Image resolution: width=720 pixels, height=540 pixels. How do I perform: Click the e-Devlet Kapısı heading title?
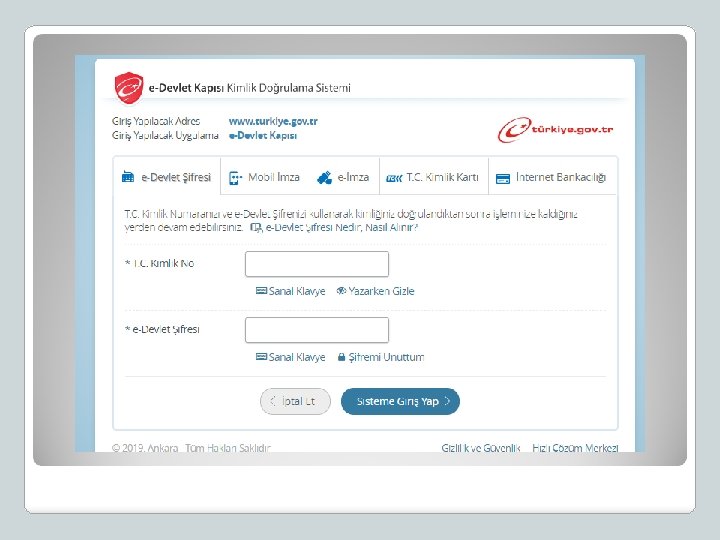[x=249, y=88]
